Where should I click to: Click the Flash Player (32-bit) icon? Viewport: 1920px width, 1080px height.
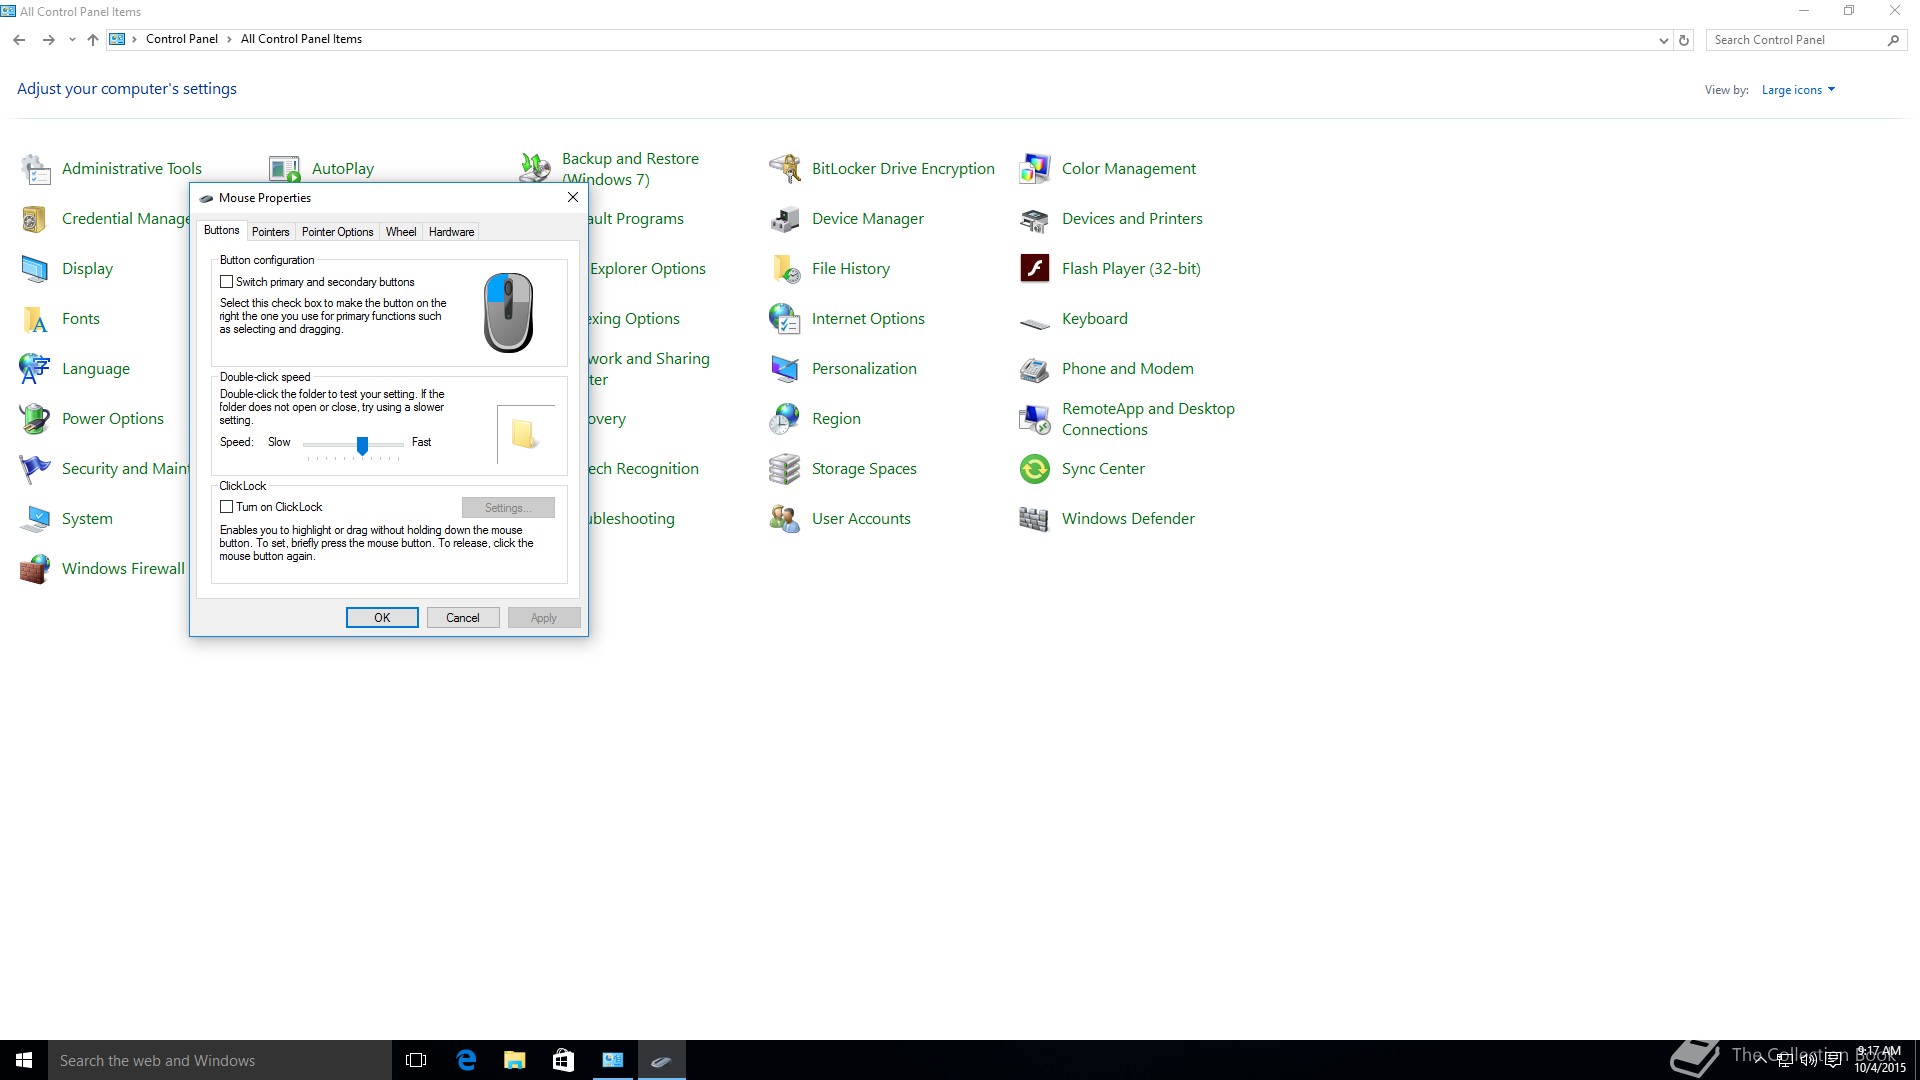click(1035, 269)
